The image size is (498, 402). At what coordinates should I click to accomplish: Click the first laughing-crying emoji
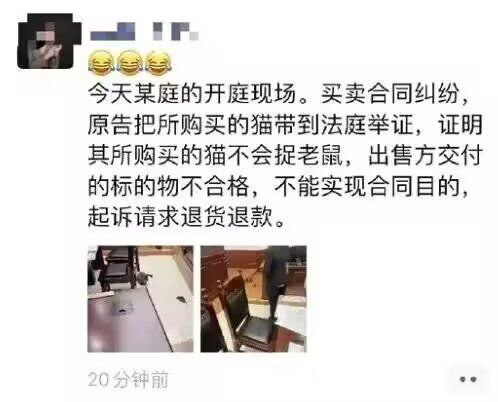pyautogui.click(x=102, y=62)
